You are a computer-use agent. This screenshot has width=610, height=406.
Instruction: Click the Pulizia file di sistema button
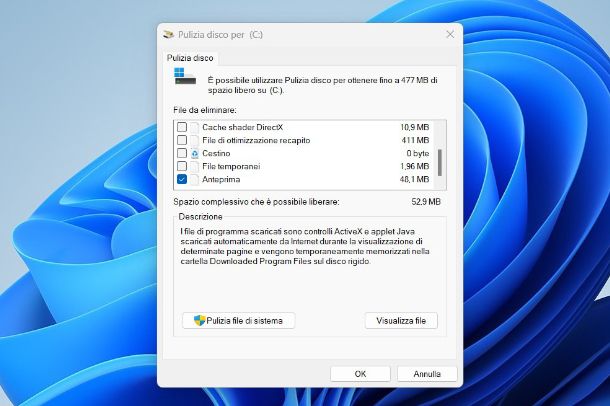coord(238,321)
